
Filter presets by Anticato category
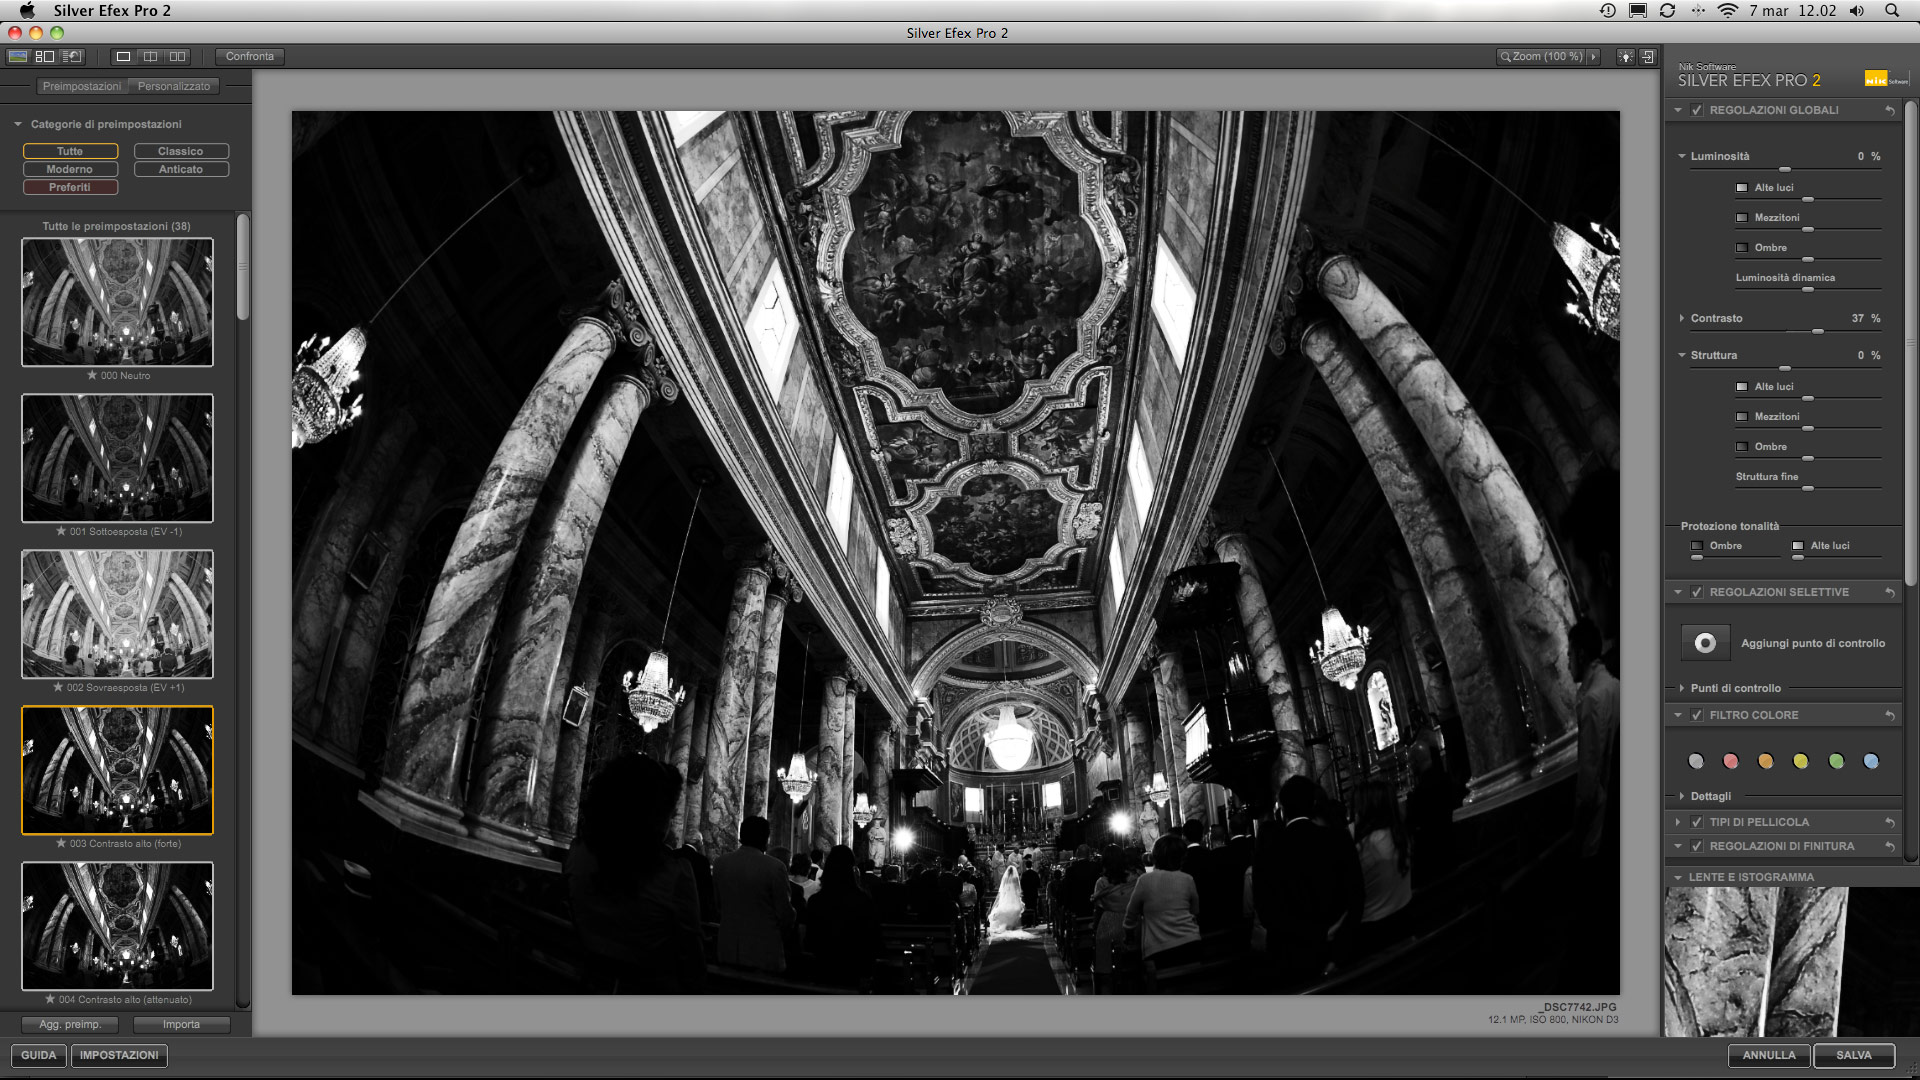[x=181, y=170]
